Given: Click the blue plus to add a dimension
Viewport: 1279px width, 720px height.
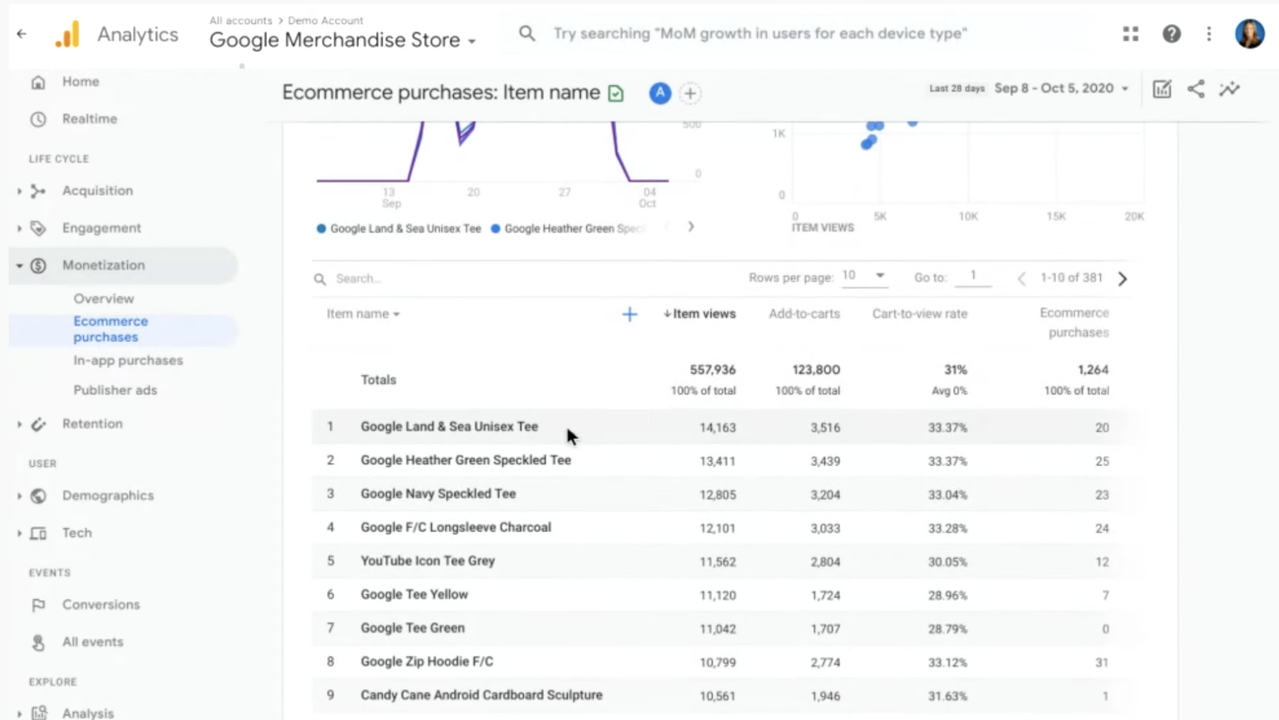Looking at the screenshot, I should (x=629, y=315).
